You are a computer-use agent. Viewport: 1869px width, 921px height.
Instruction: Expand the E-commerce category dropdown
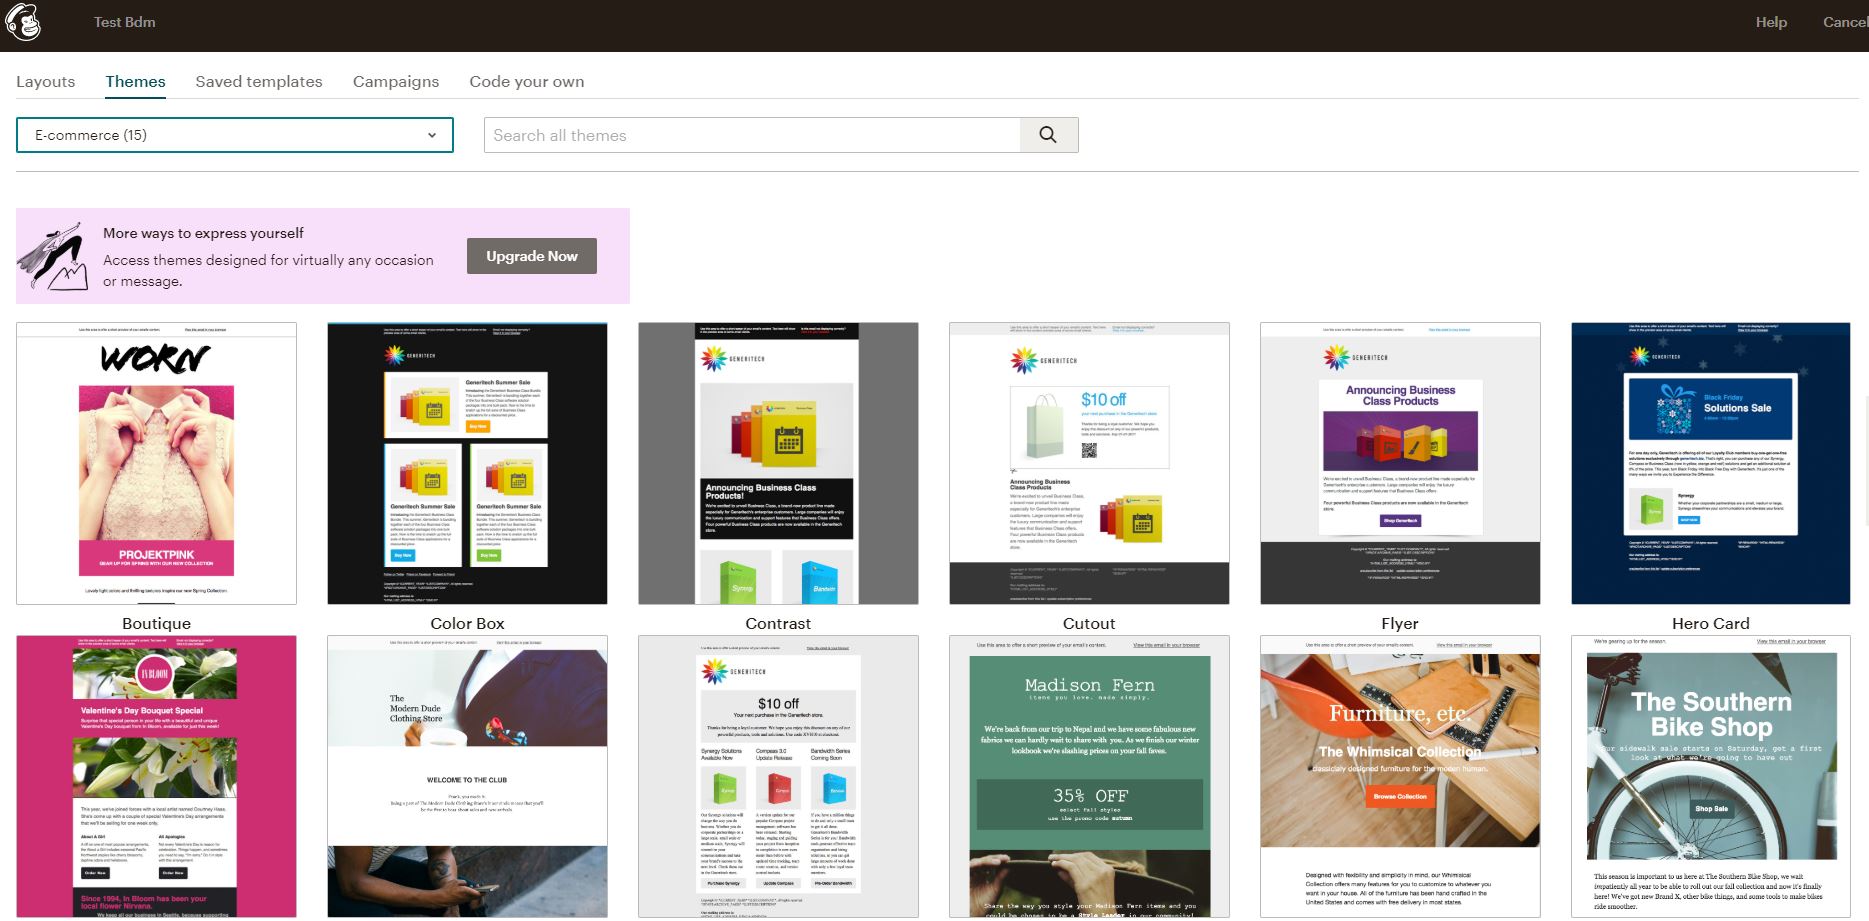(235, 135)
